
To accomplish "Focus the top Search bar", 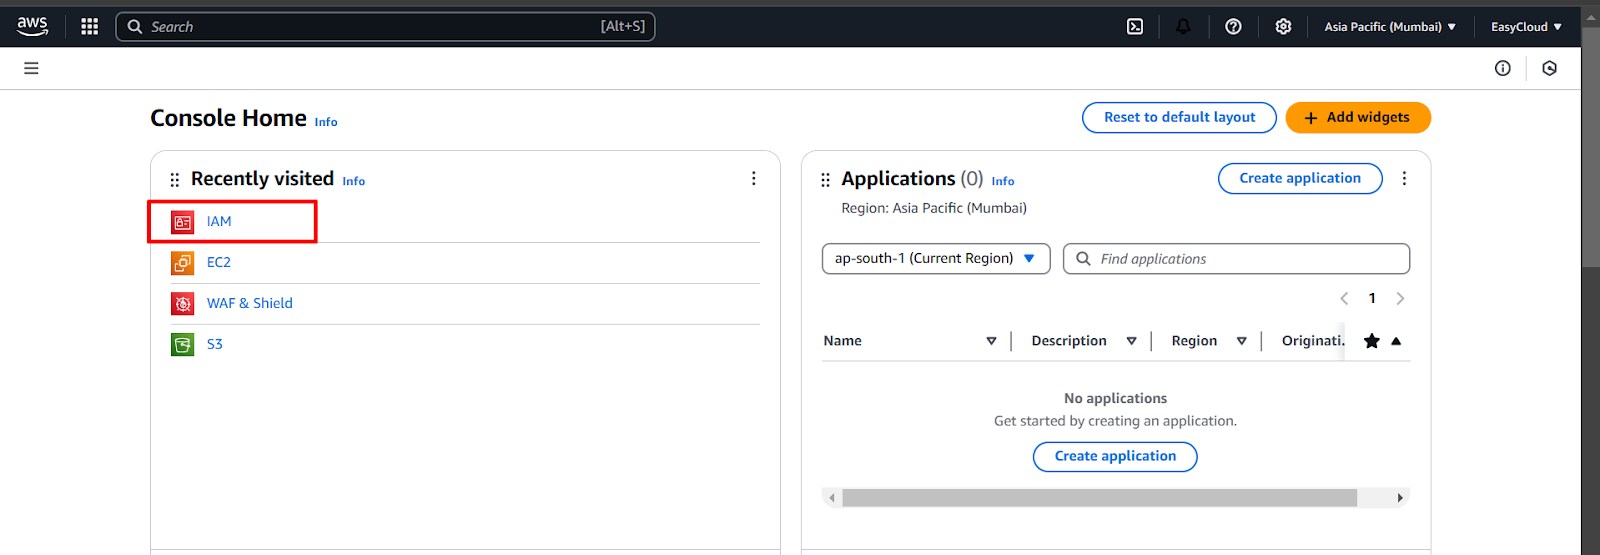I will (386, 27).
